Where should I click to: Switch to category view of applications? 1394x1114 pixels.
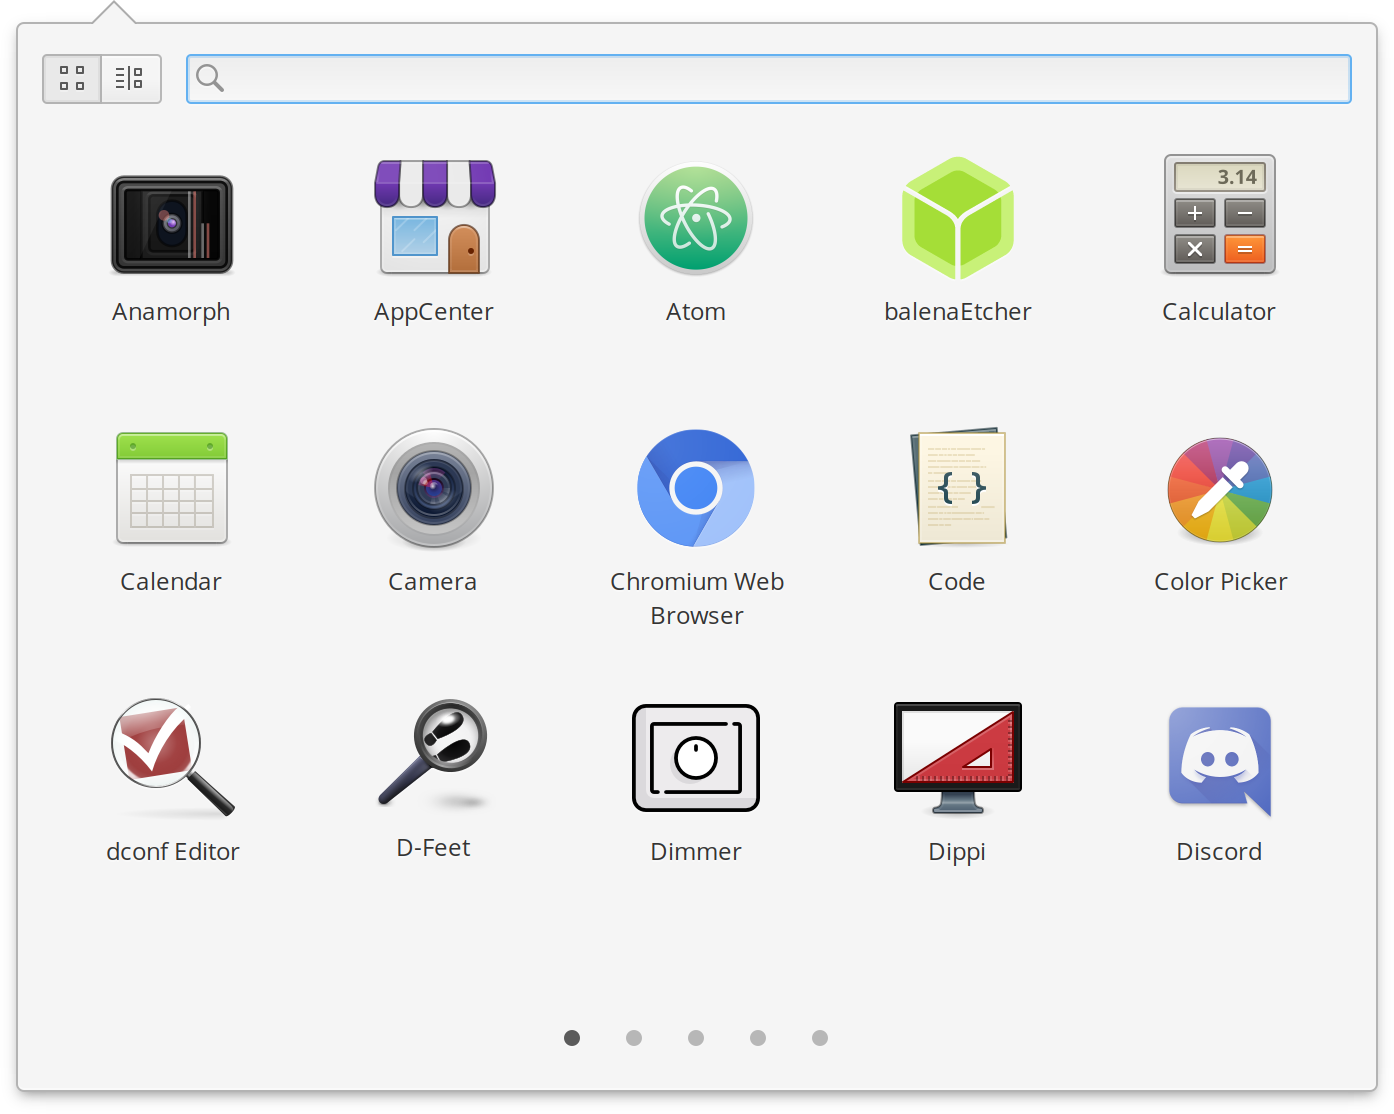[131, 79]
